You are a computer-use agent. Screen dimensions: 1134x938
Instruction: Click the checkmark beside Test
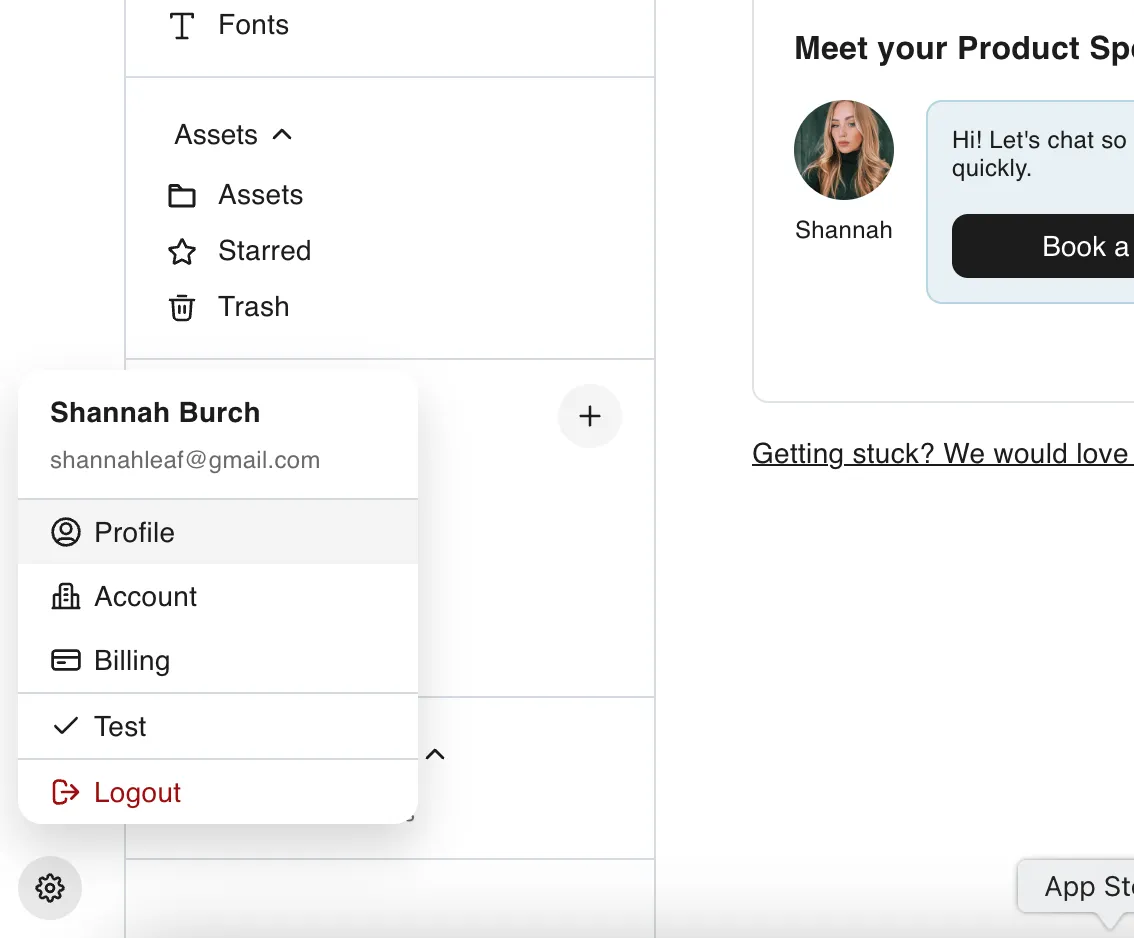66,725
